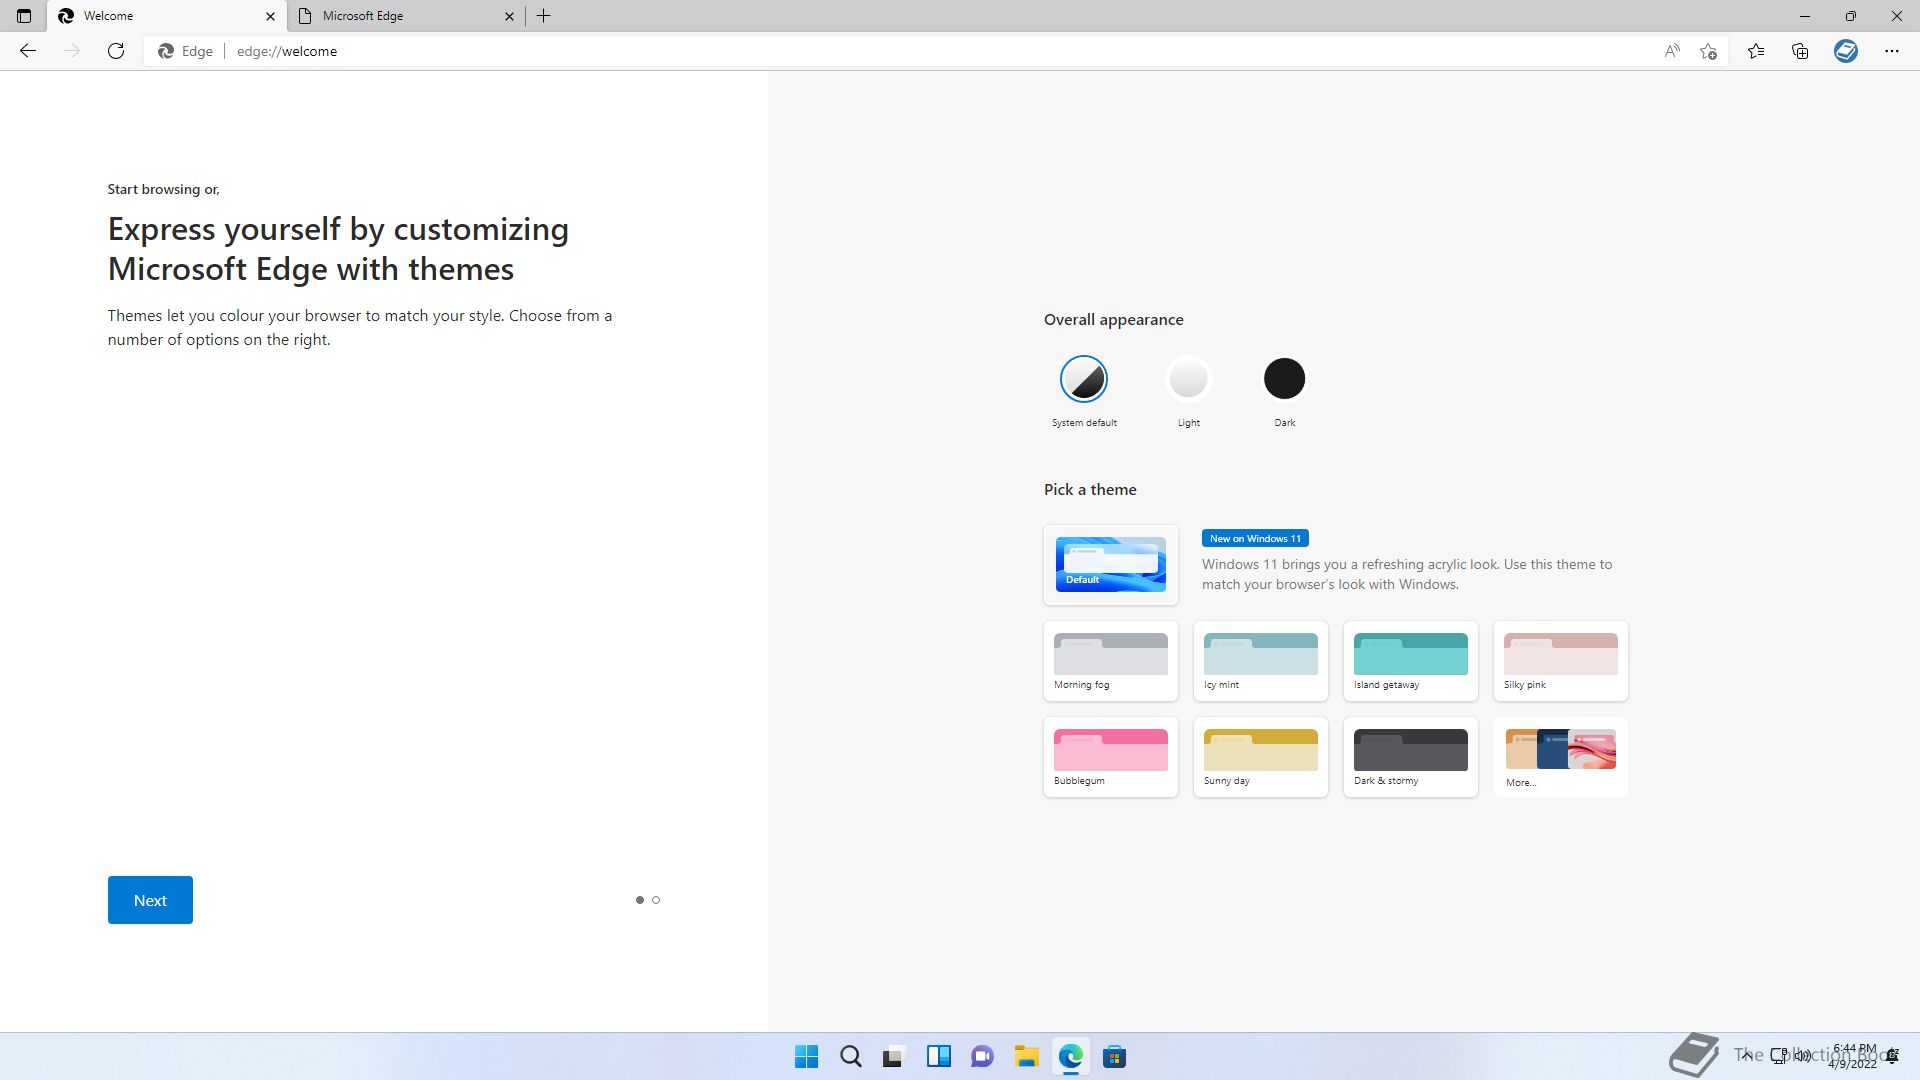Open Widgets from the taskbar

pyautogui.click(x=939, y=1057)
